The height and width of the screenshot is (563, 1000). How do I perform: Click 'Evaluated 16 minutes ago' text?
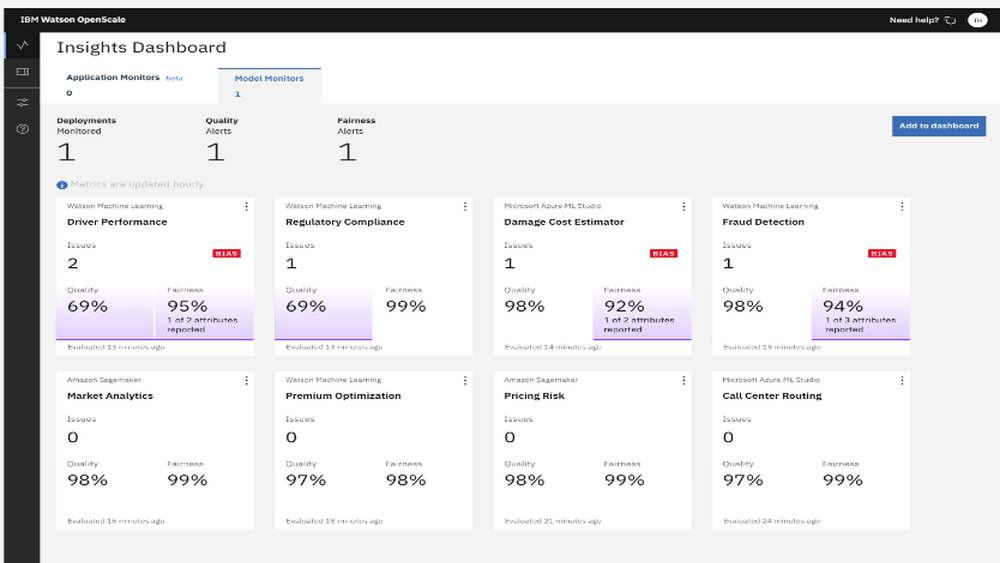[x=115, y=522]
